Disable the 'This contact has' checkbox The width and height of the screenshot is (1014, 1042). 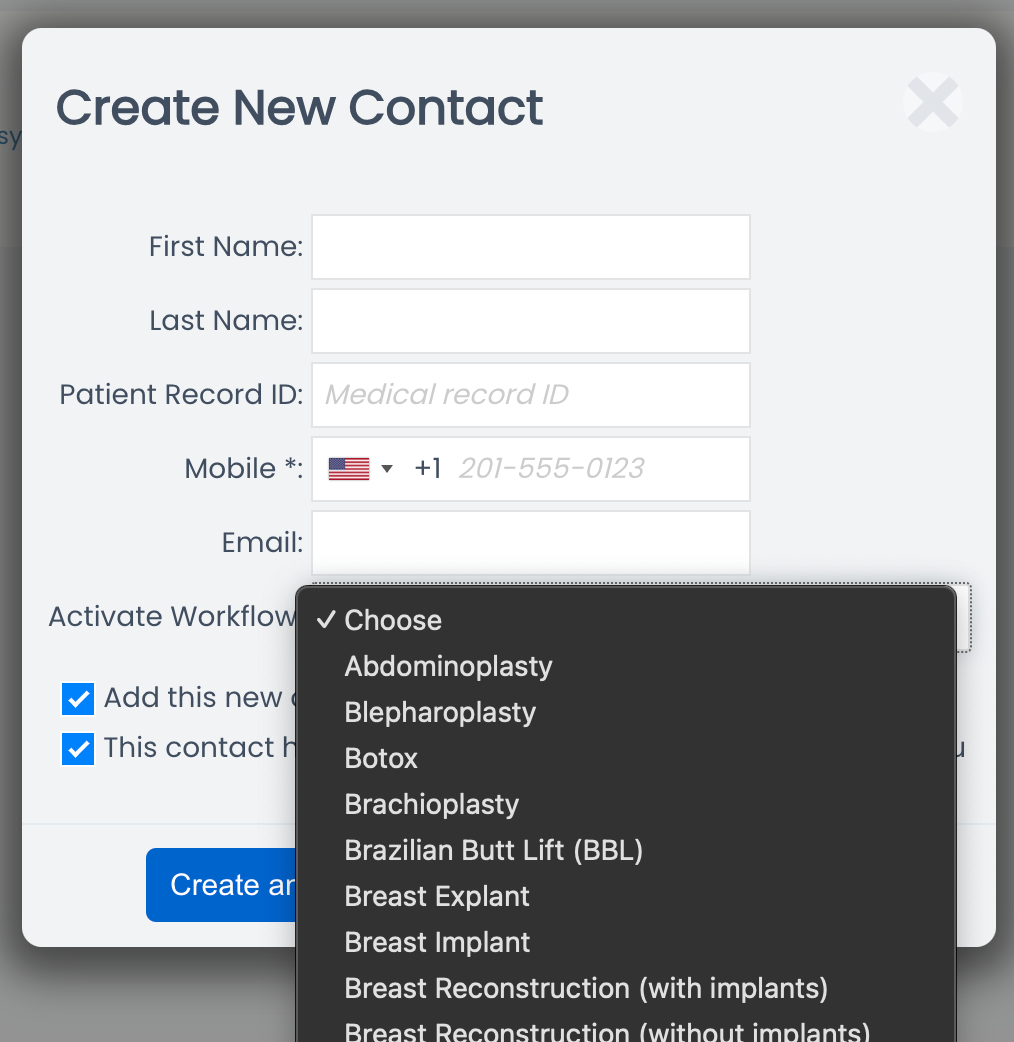77,748
